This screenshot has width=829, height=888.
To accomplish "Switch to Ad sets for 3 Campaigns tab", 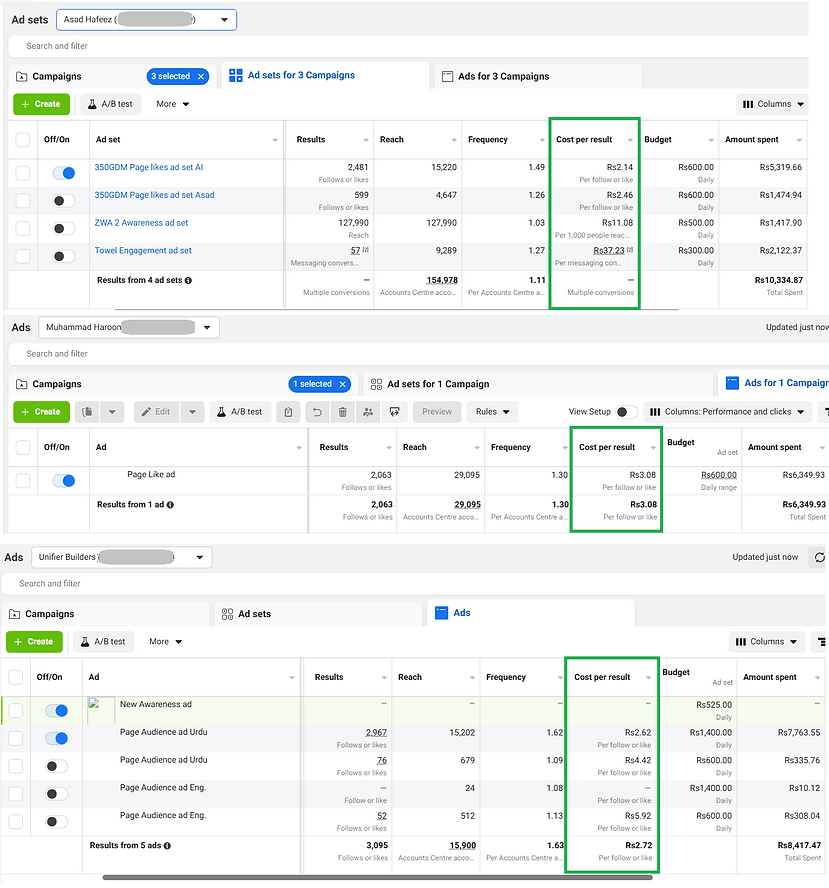I will [325, 75].
